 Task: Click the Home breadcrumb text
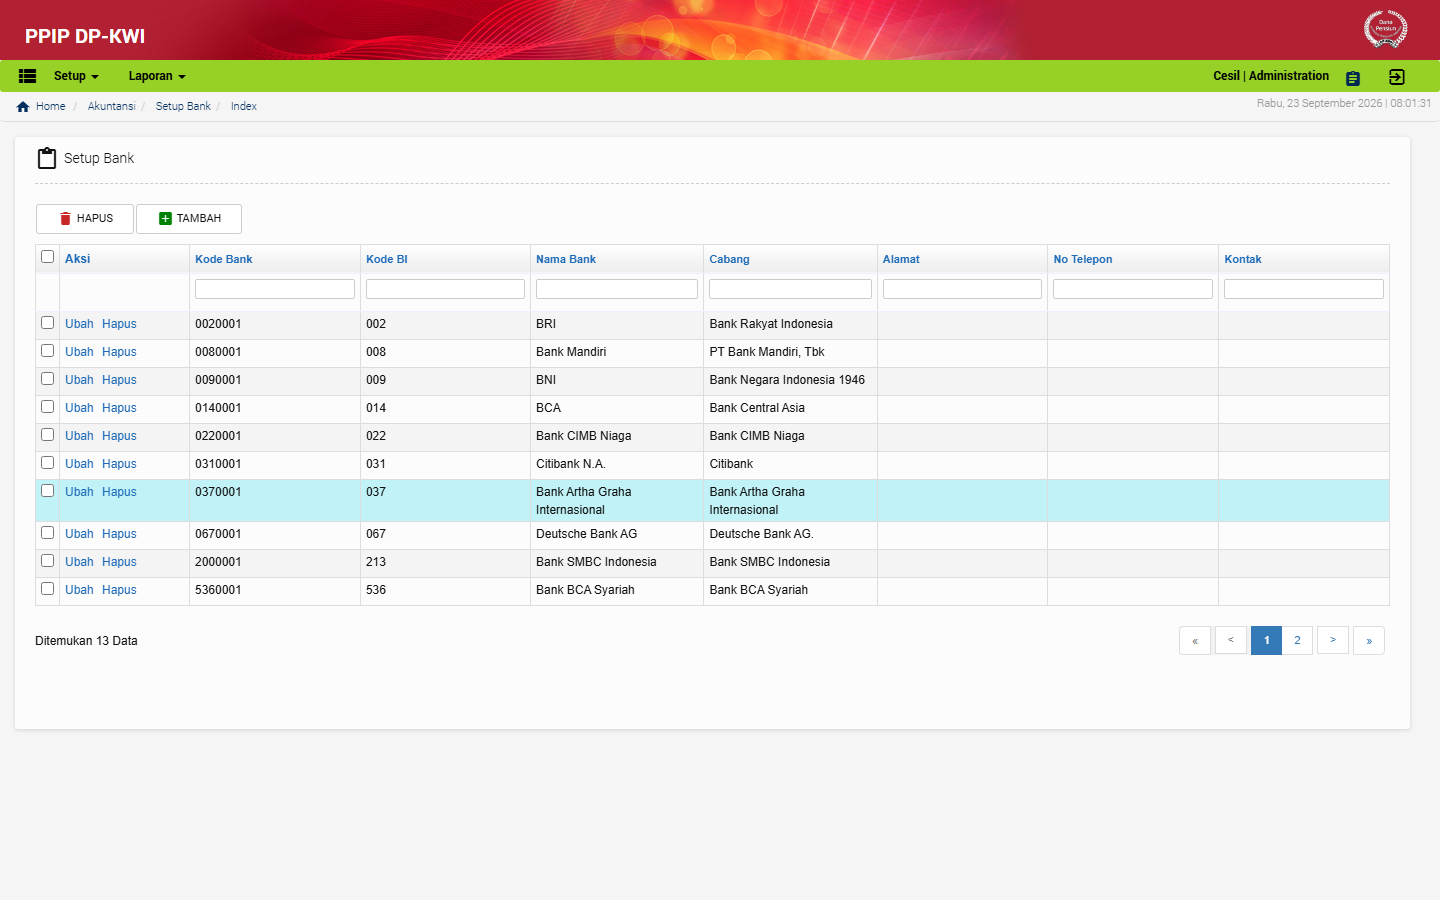(51, 106)
